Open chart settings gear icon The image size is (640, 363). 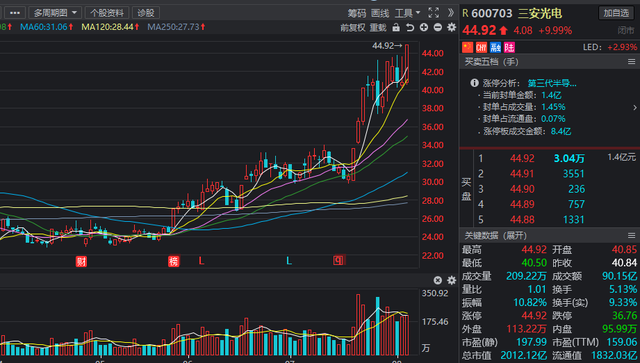451,27
